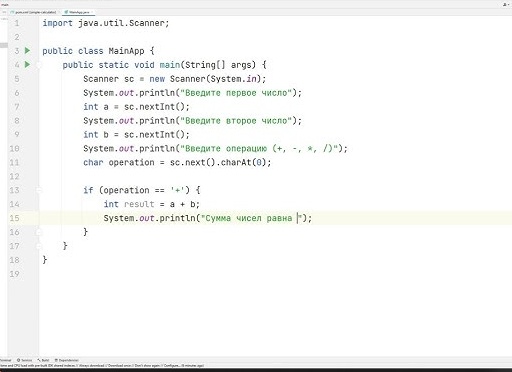
Task: Open the Services tool window
Action: (x=24, y=360)
